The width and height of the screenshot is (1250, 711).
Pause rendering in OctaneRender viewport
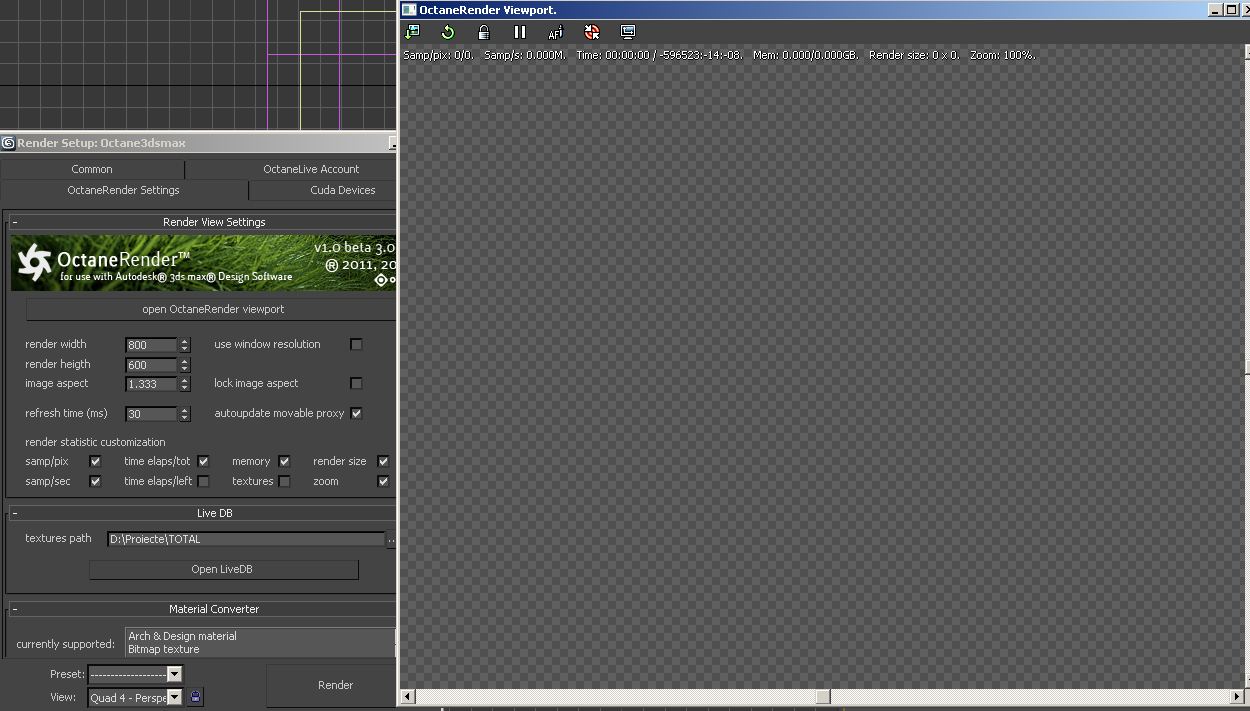point(520,32)
